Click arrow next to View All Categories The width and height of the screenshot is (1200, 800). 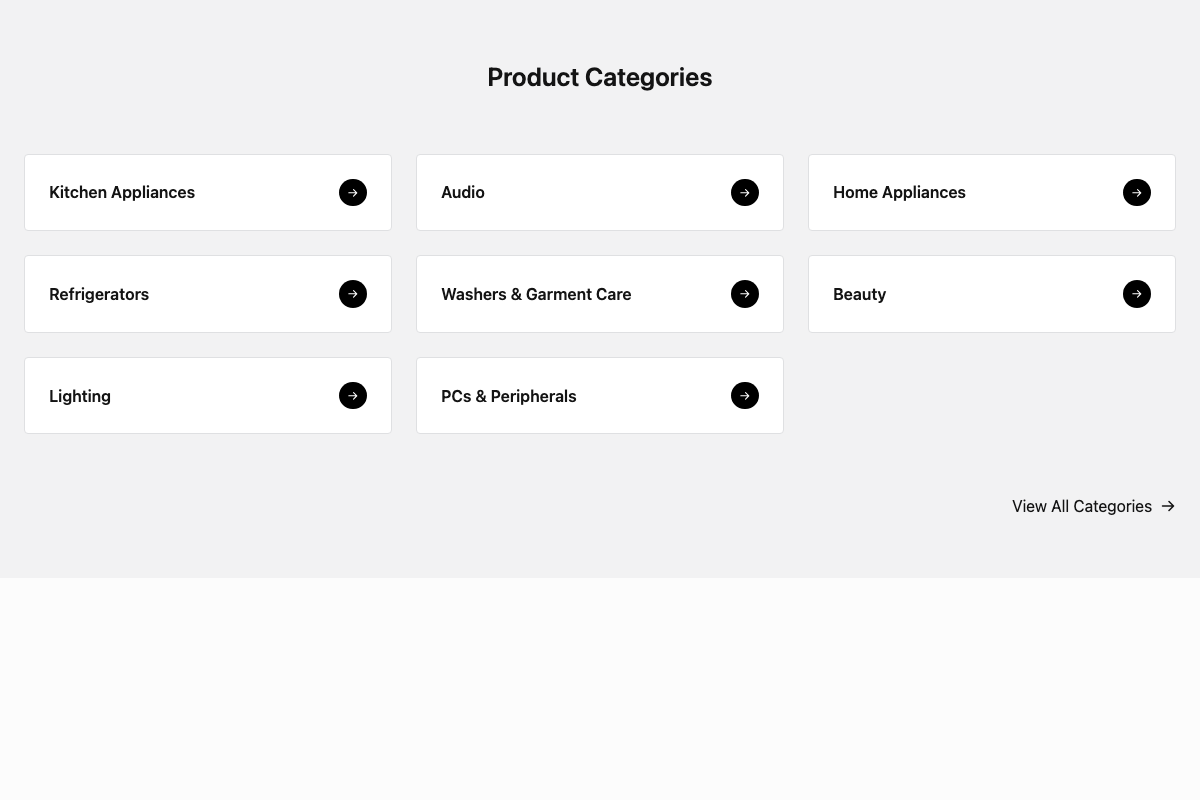click(x=1168, y=506)
